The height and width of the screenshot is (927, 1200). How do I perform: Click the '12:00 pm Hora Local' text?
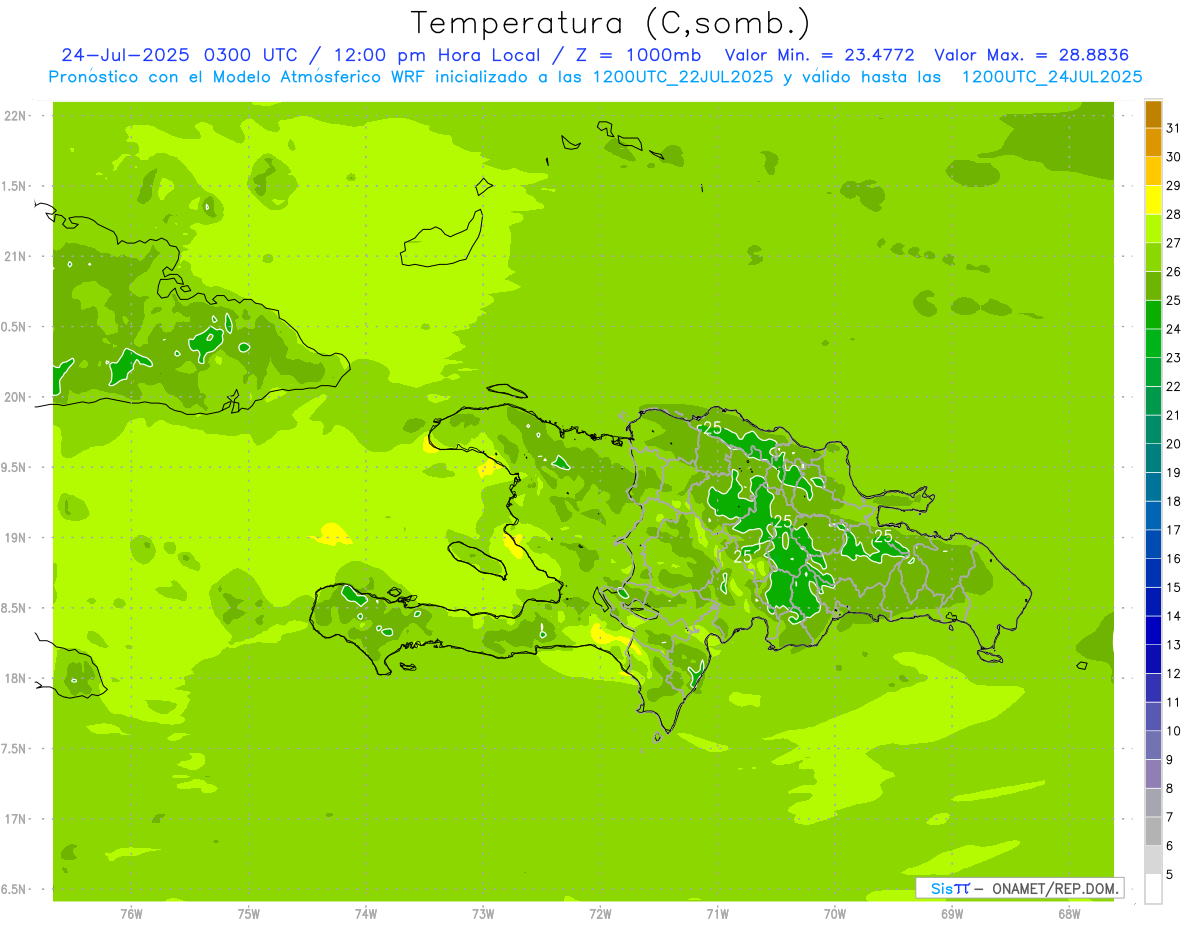pyautogui.click(x=436, y=55)
